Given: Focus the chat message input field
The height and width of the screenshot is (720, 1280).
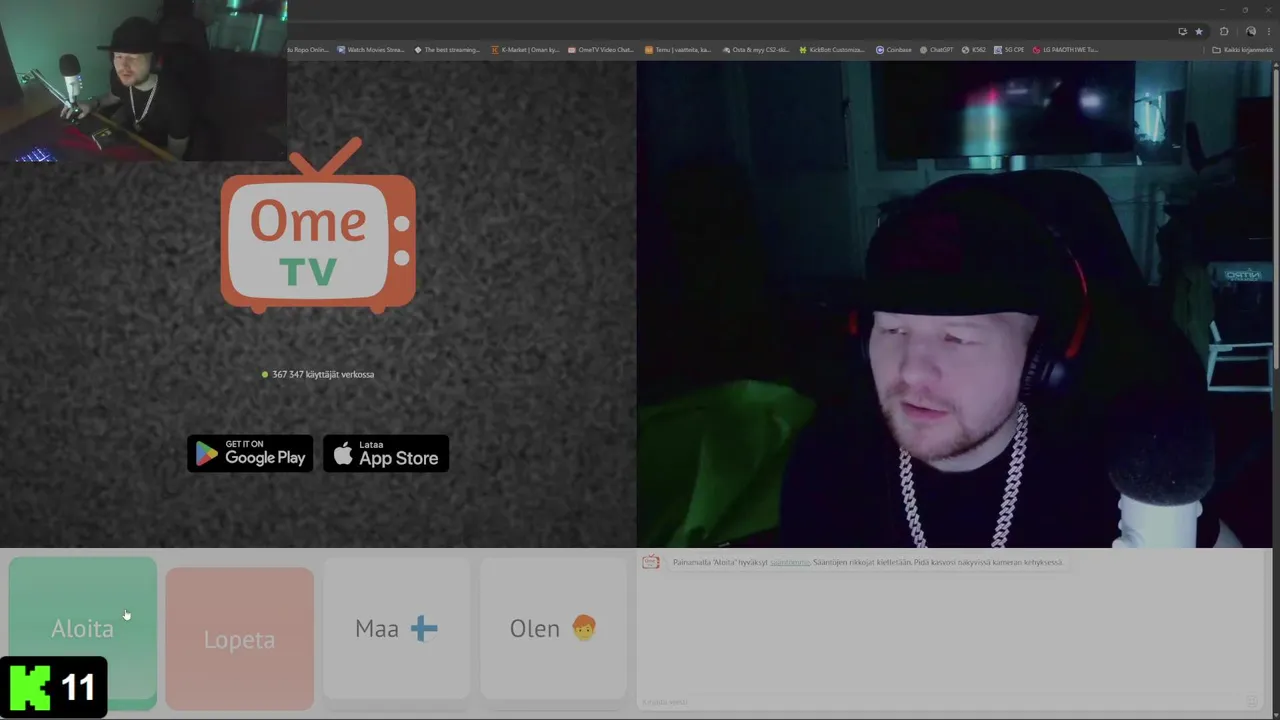Looking at the screenshot, I should point(940,702).
